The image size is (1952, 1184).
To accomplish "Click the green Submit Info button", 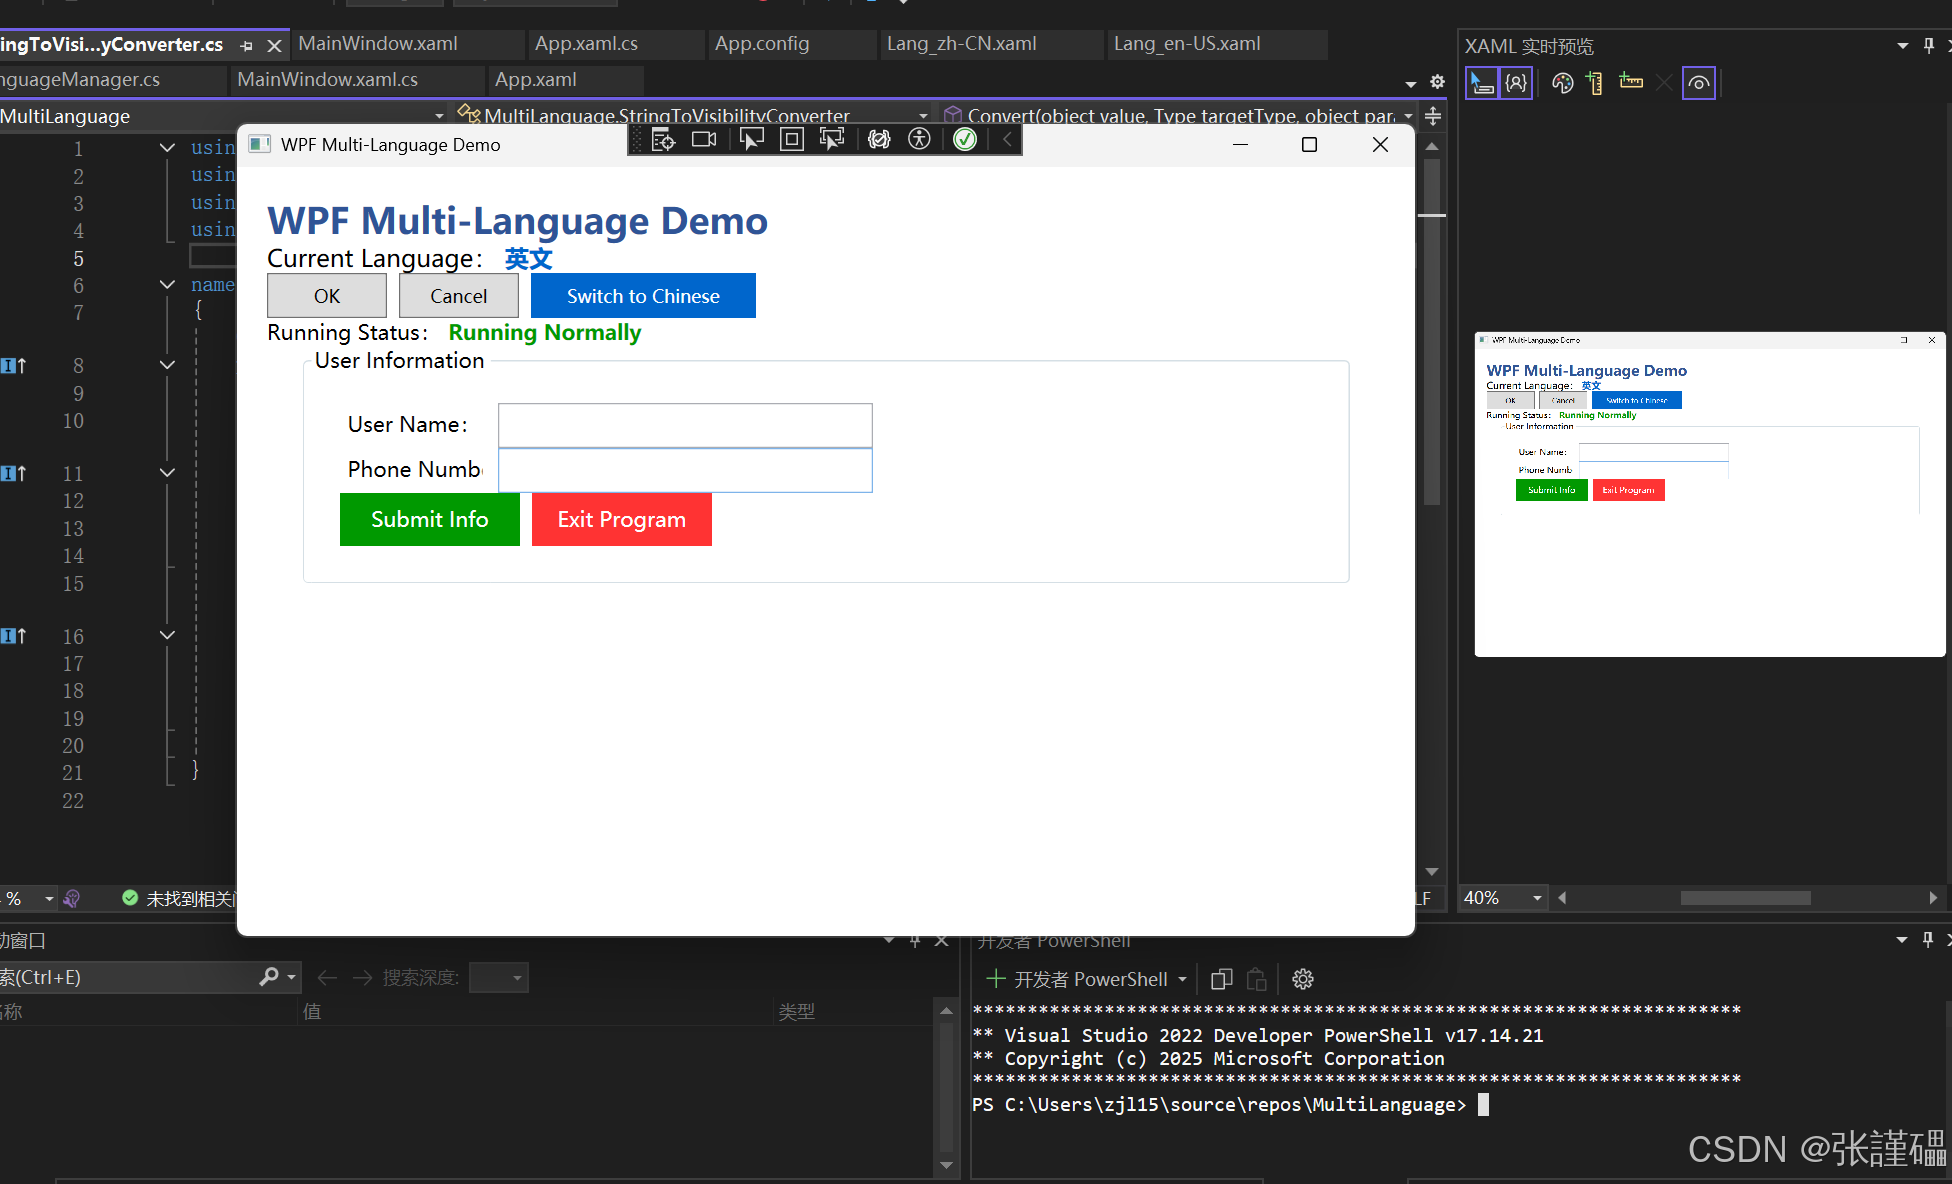I will [429, 519].
